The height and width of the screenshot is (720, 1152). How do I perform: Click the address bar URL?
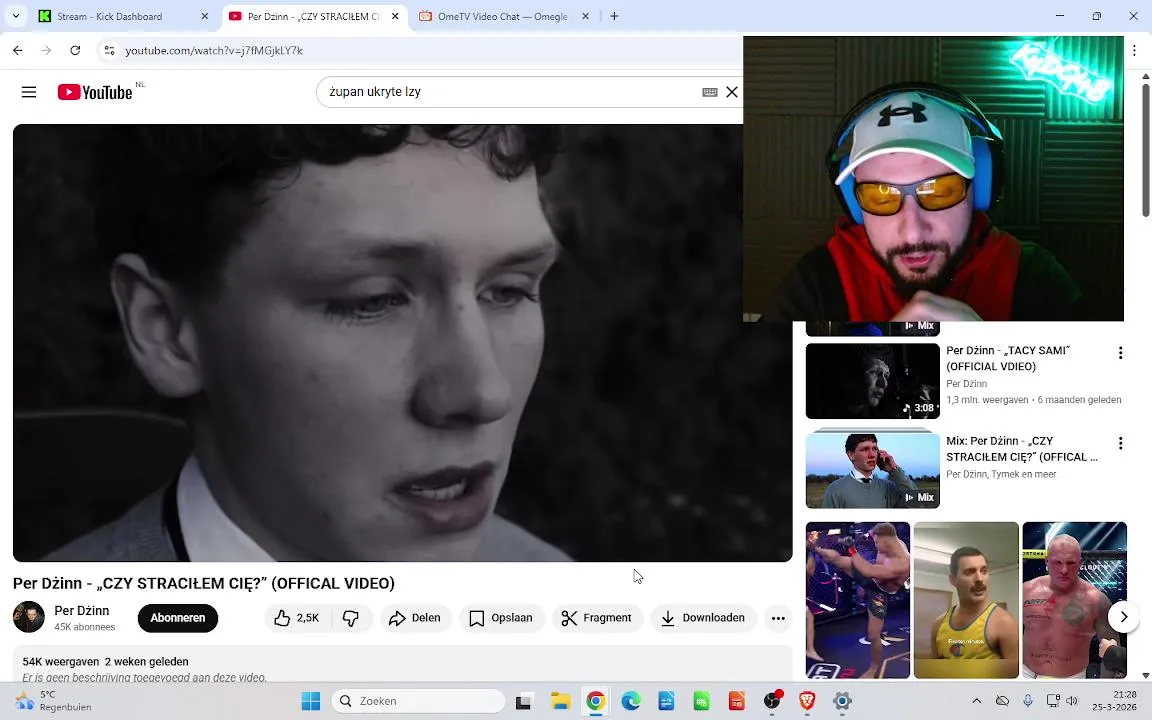[x=214, y=51]
